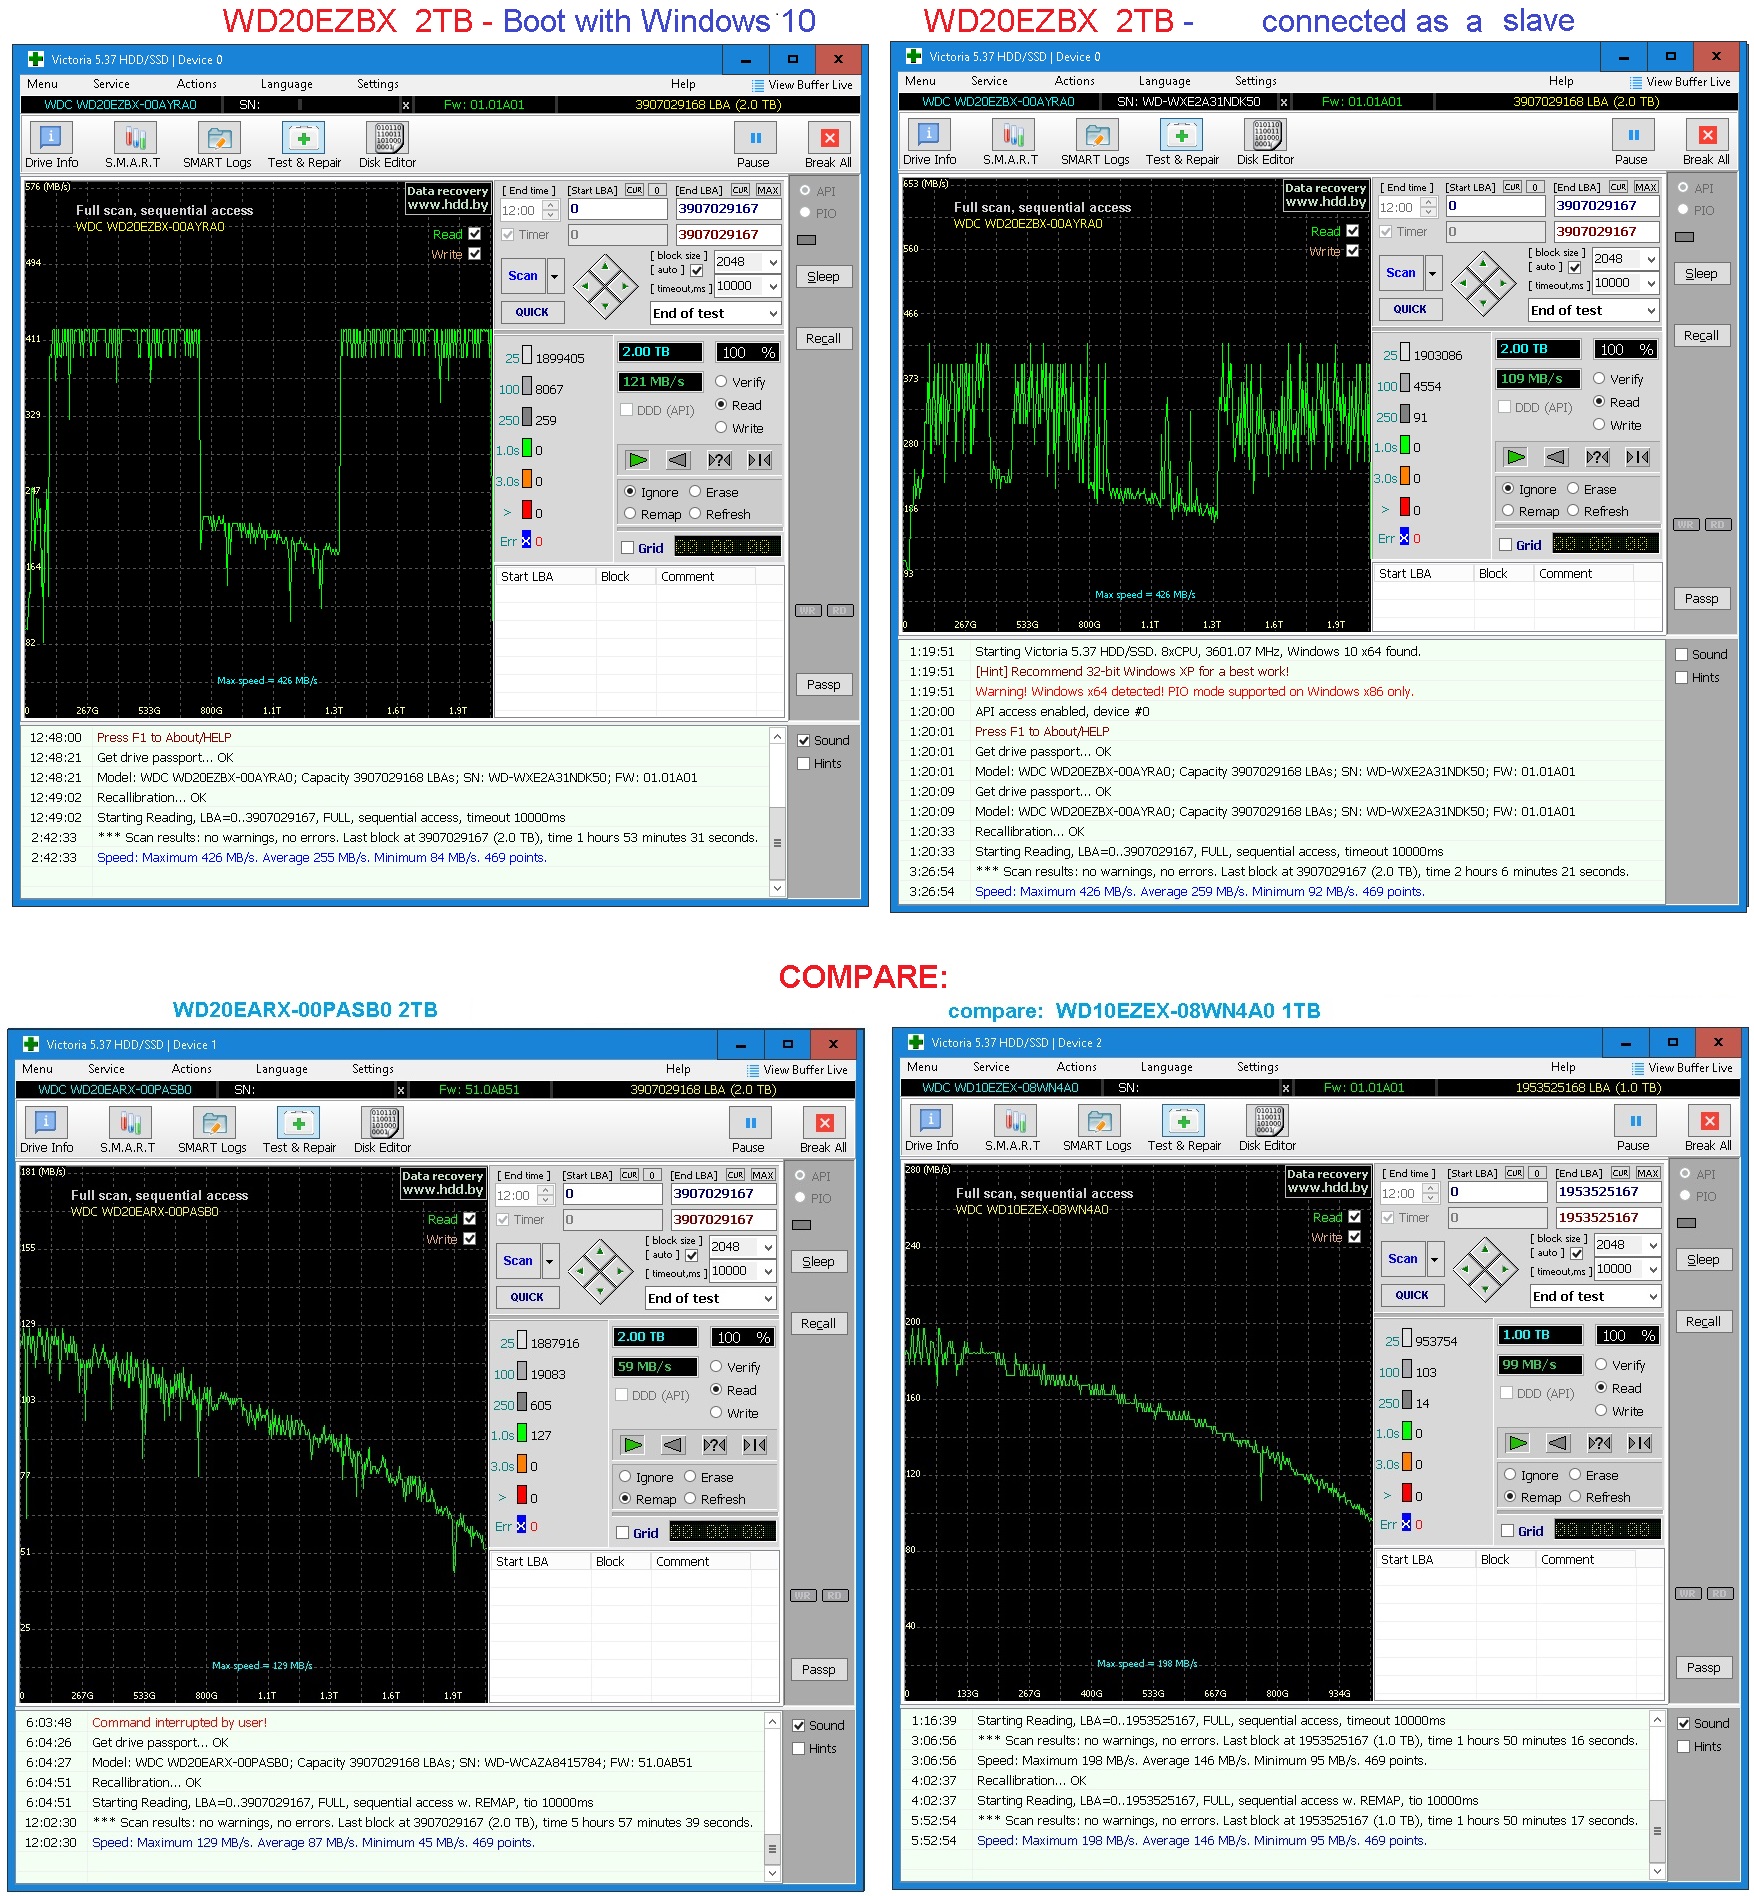This screenshot has width=1754, height=1896.
Task: Open SMART Logs in the Boot with Windows 10 window
Action: tap(217, 145)
